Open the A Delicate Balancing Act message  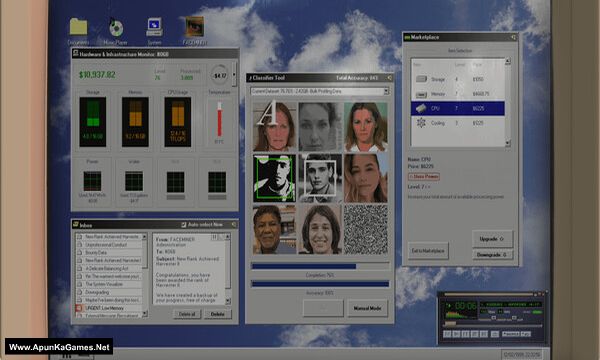109,268
